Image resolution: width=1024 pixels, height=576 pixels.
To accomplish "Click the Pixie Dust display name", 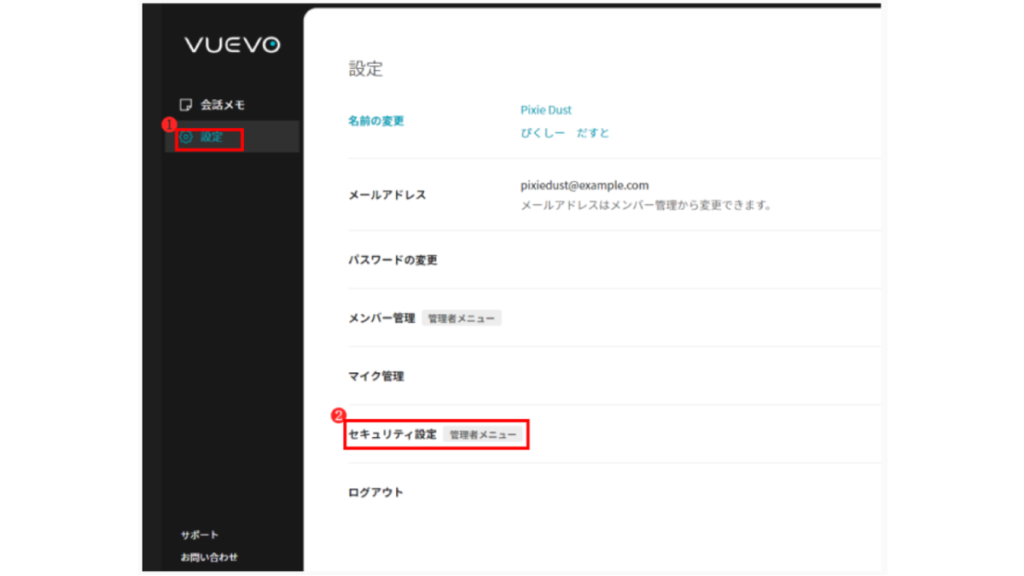I will 546,110.
